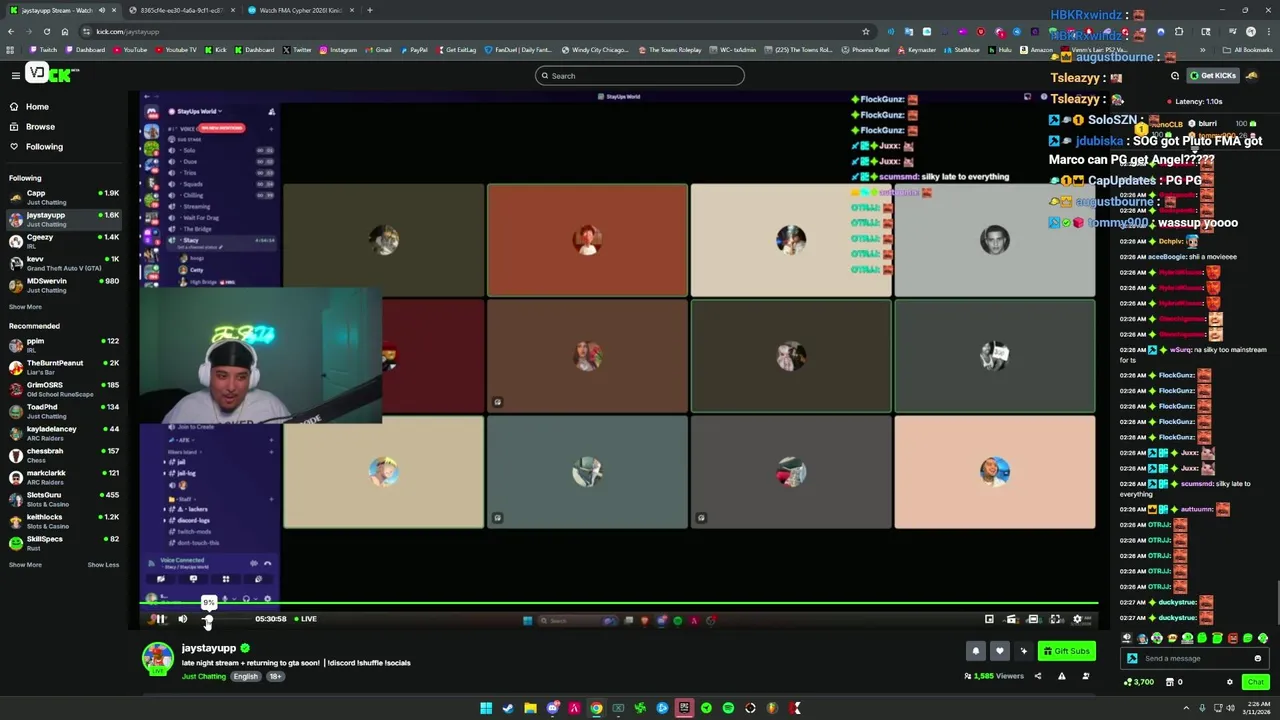Toggle fullscreen on the video player

click(1055, 619)
